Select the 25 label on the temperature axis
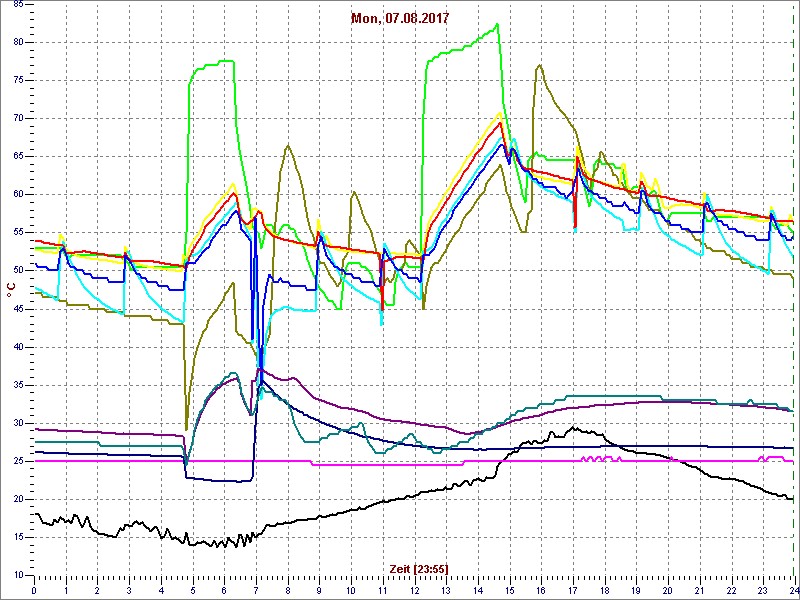 click(x=18, y=461)
